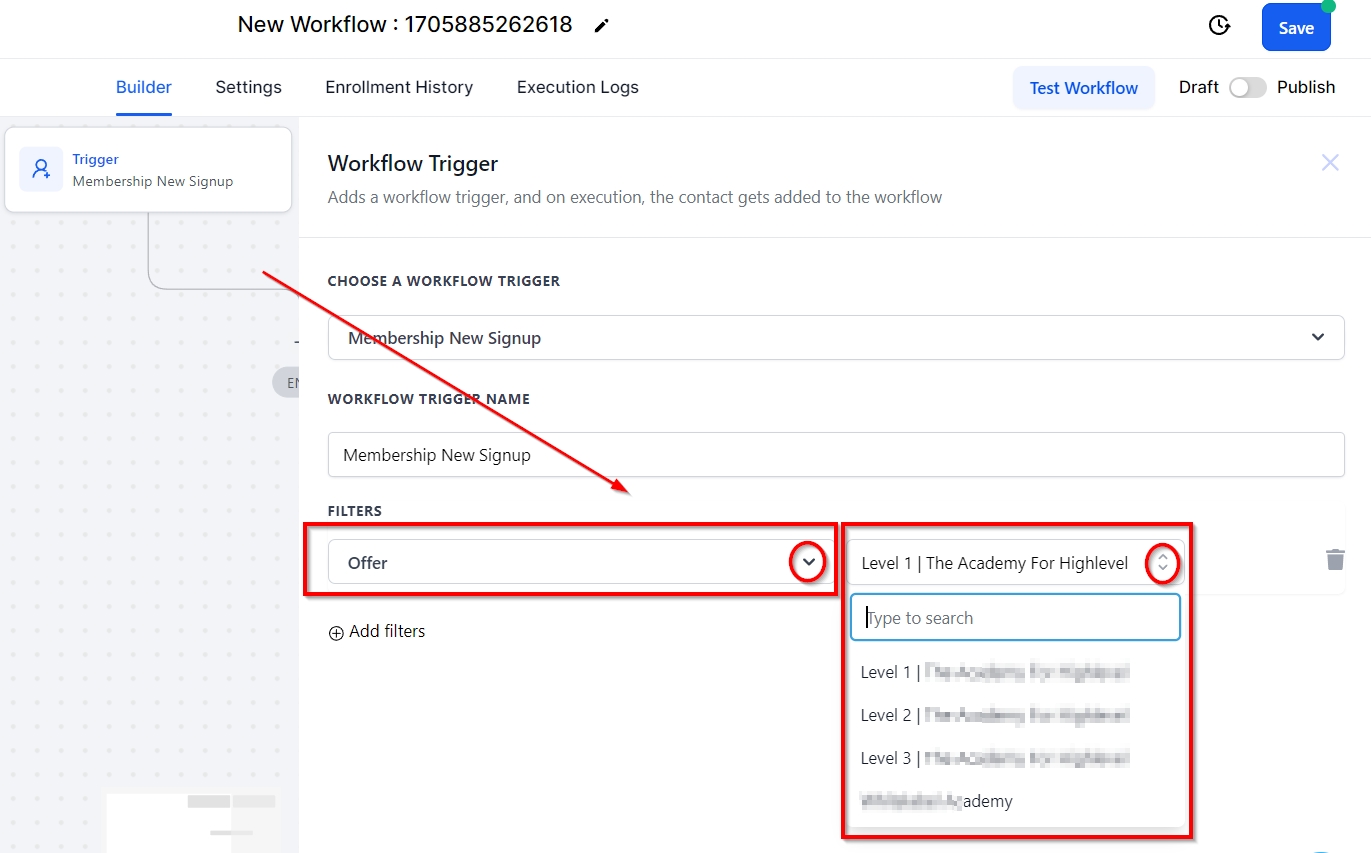Open the Offer filter type dropdown
Viewport: 1371px width, 853px height.
click(x=809, y=563)
